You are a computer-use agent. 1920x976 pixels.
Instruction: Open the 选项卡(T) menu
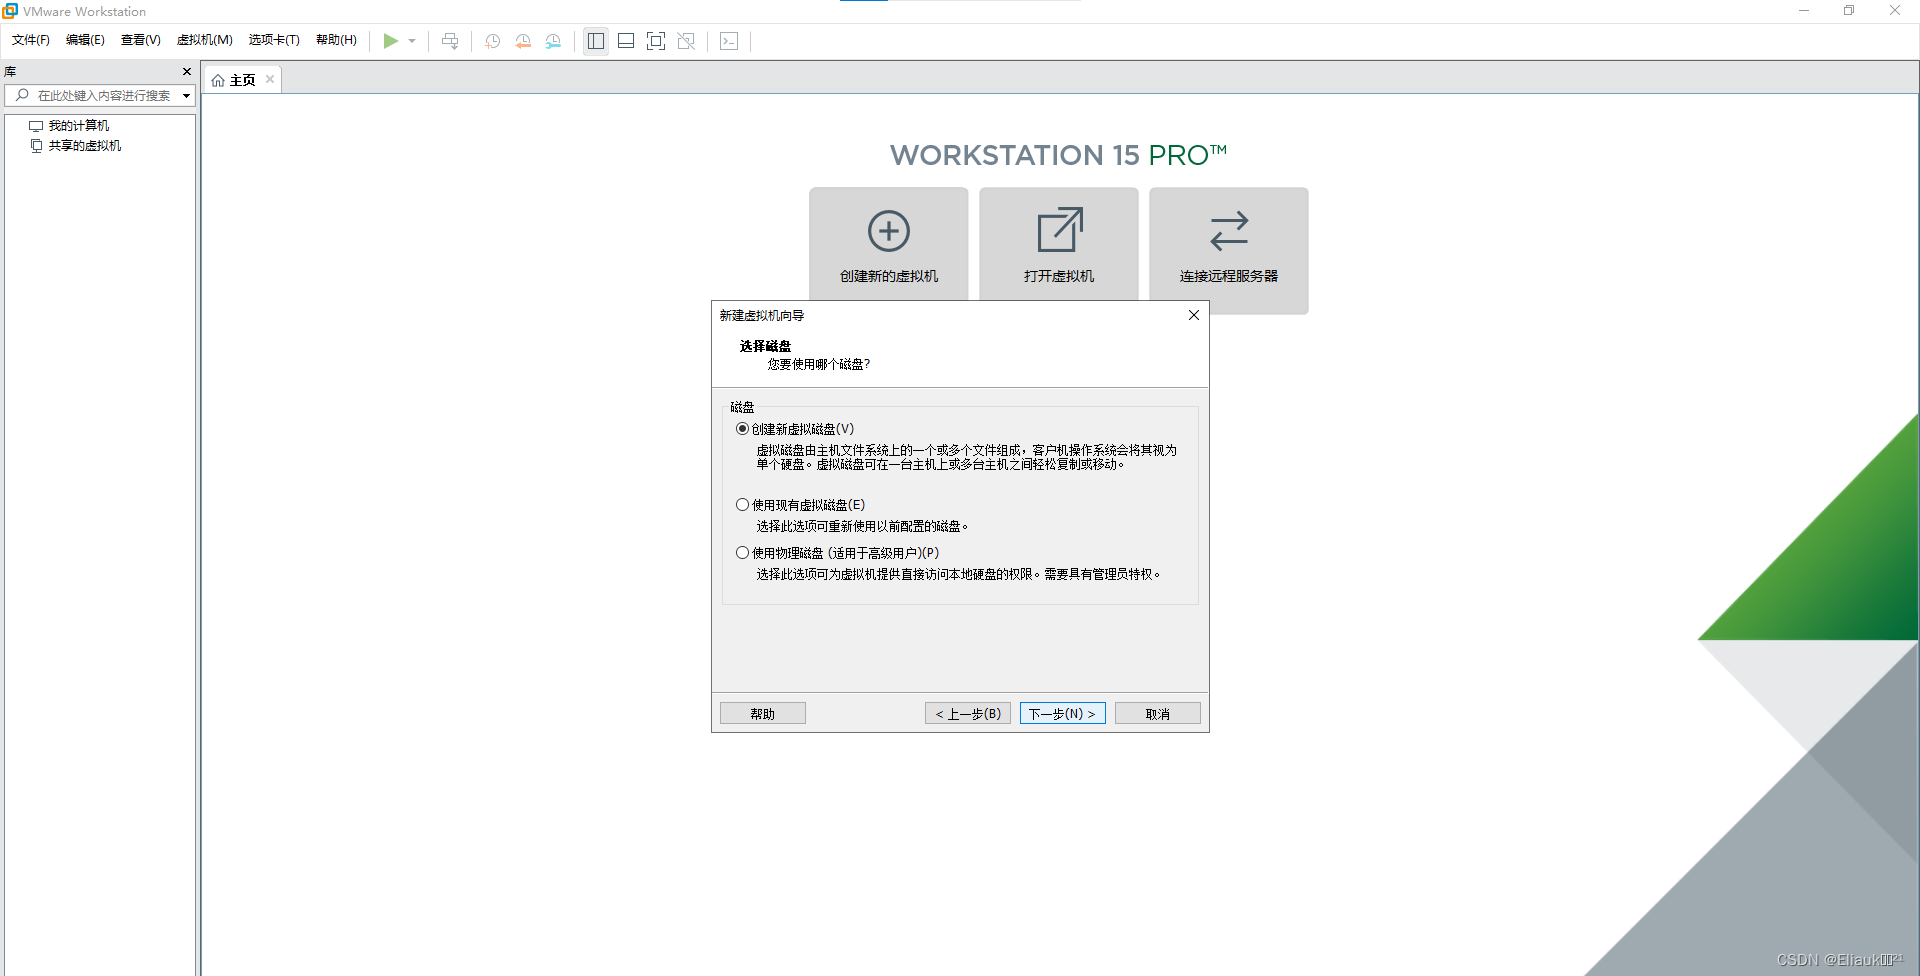point(274,40)
